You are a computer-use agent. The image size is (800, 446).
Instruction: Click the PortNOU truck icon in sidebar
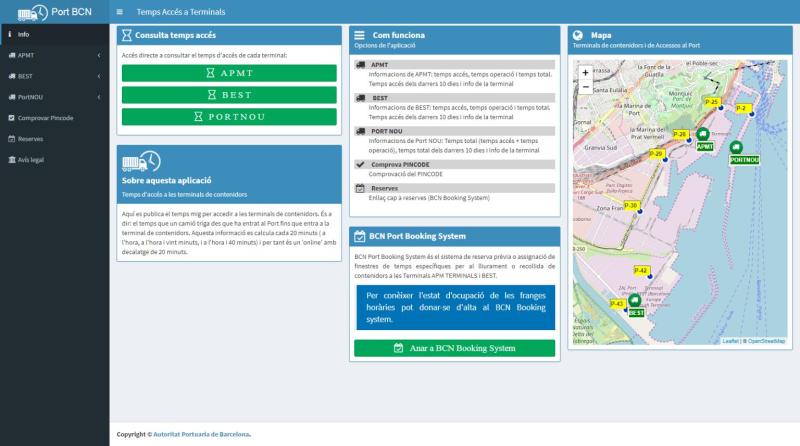(x=12, y=97)
